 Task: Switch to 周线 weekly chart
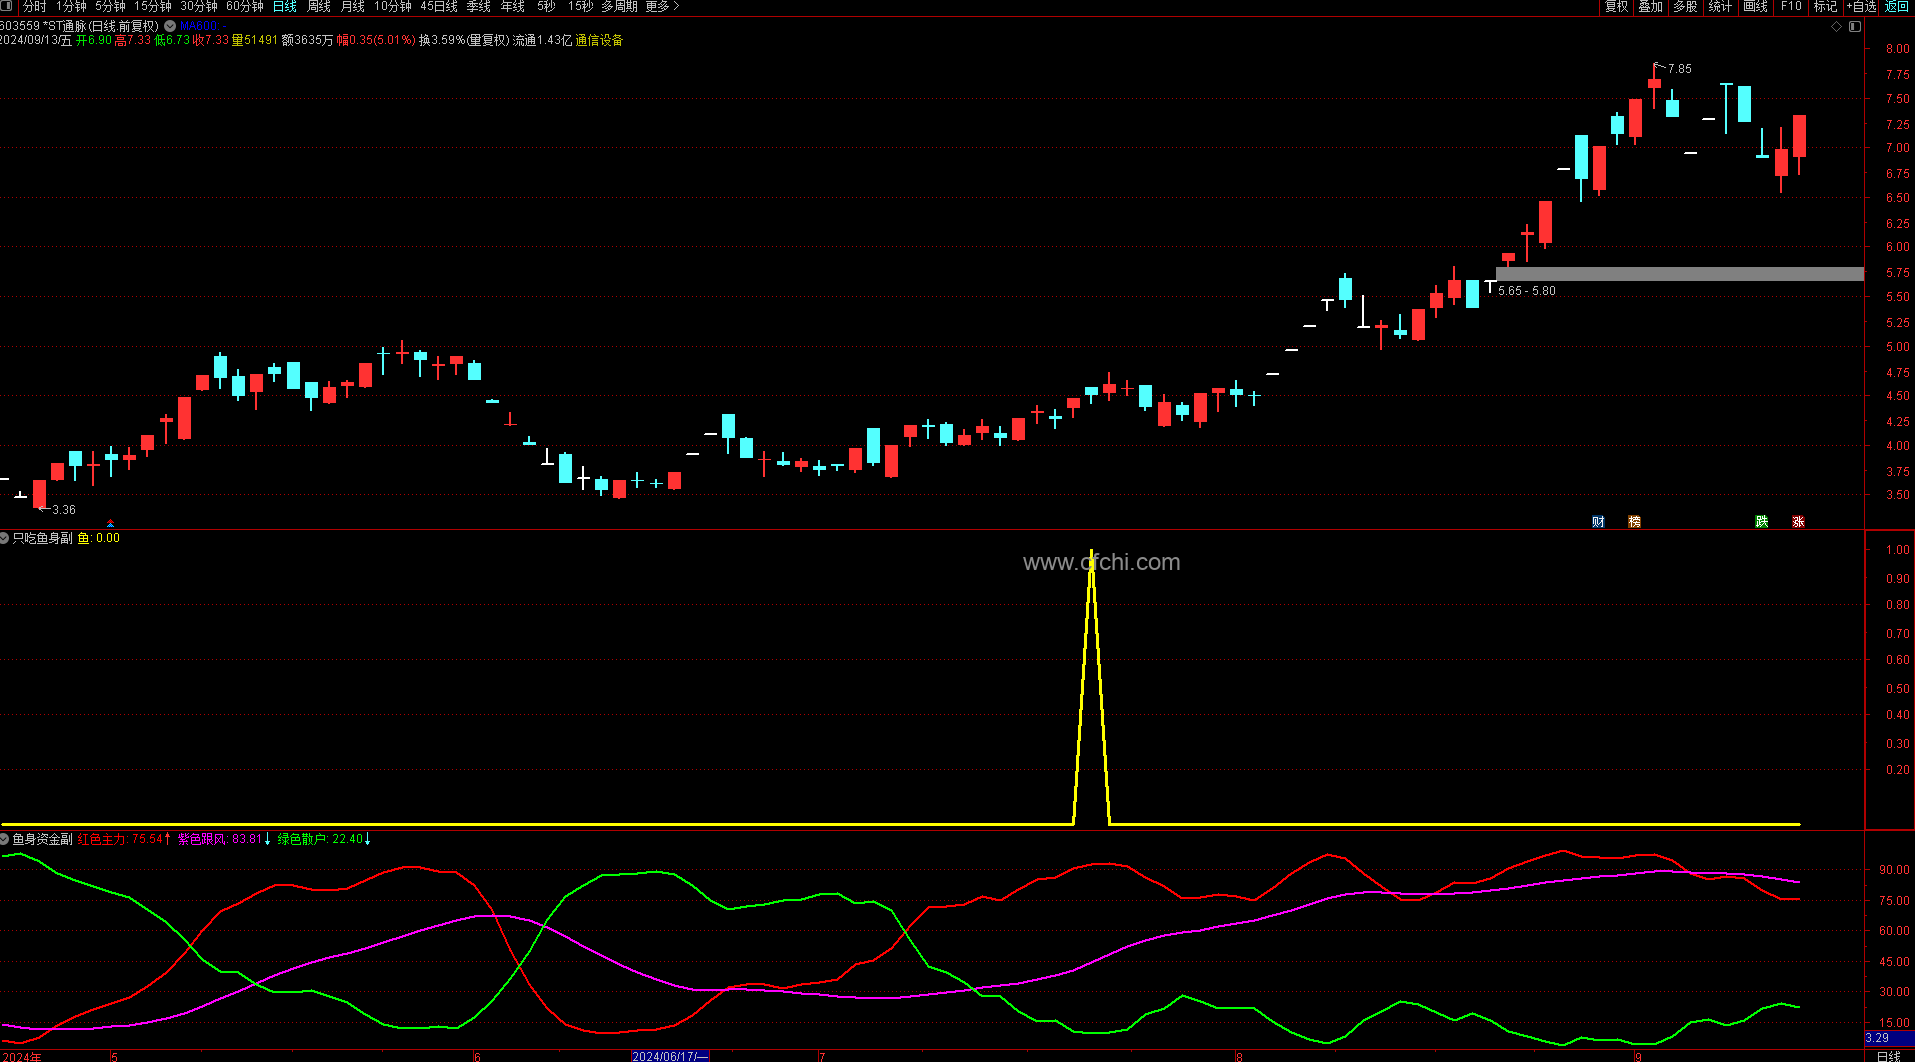coord(319,7)
